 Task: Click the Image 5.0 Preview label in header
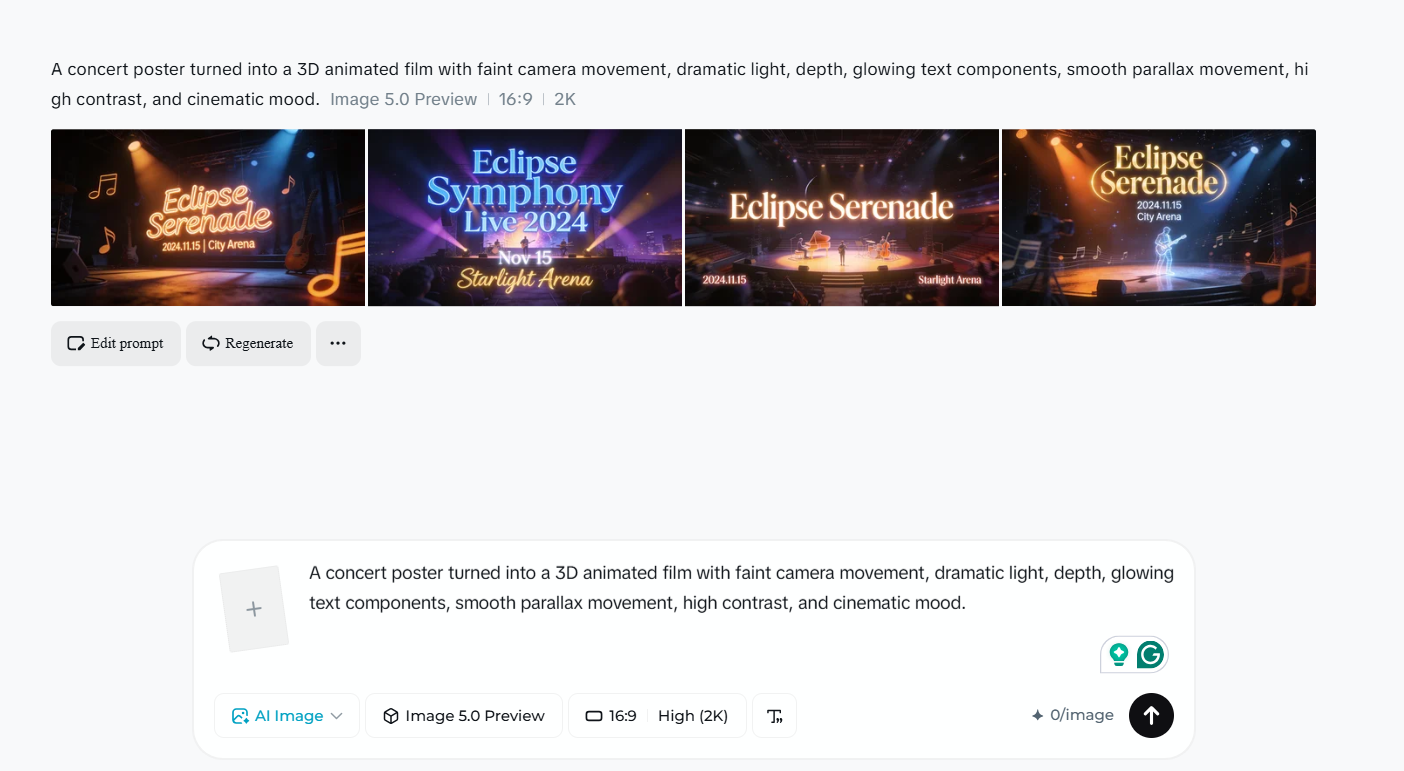[403, 99]
